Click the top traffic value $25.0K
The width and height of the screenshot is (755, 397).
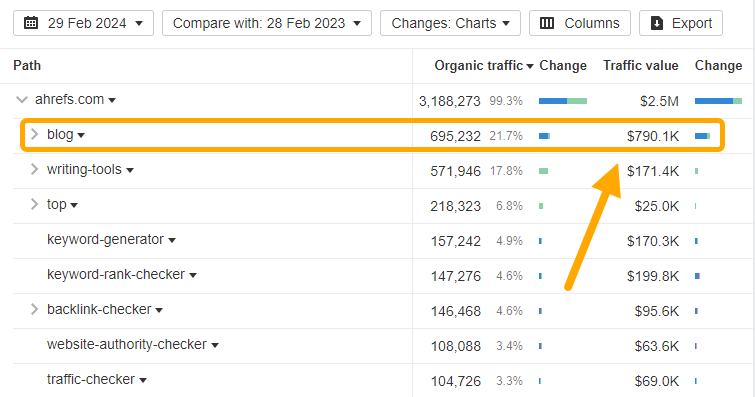(657, 206)
